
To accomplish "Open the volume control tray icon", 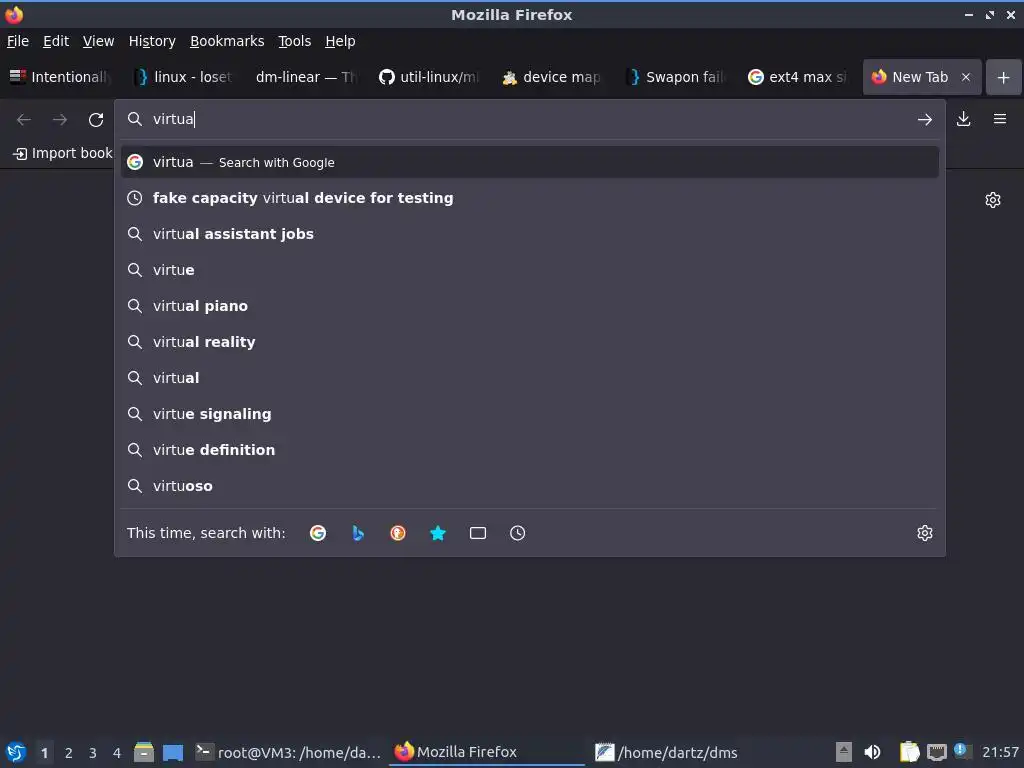I will click(872, 752).
